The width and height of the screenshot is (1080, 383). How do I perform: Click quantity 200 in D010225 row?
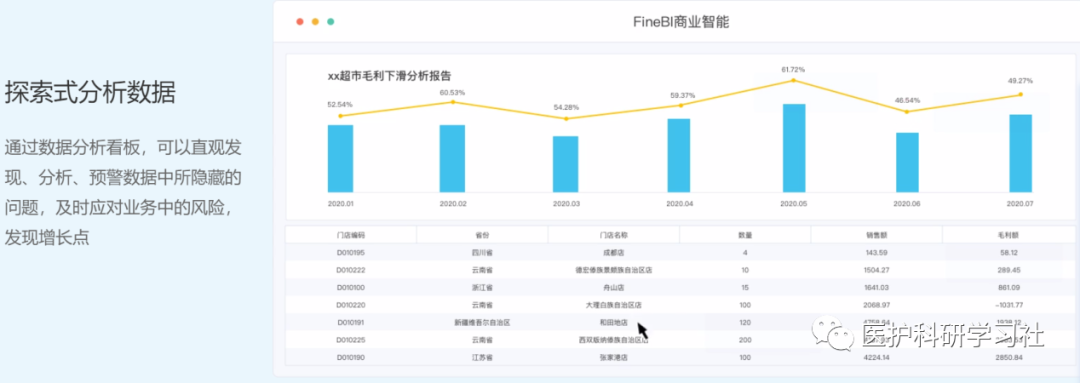[x=745, y=340]
